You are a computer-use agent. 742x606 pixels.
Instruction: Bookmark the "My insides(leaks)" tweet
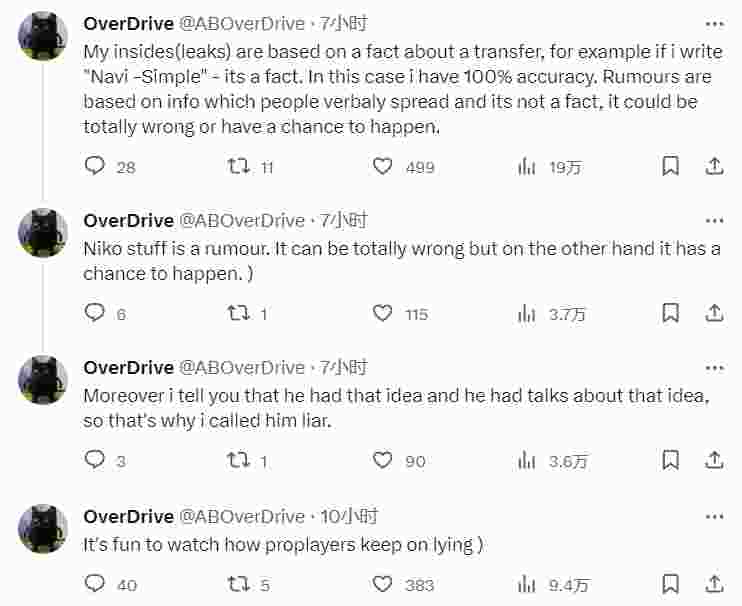click(672, 166)
